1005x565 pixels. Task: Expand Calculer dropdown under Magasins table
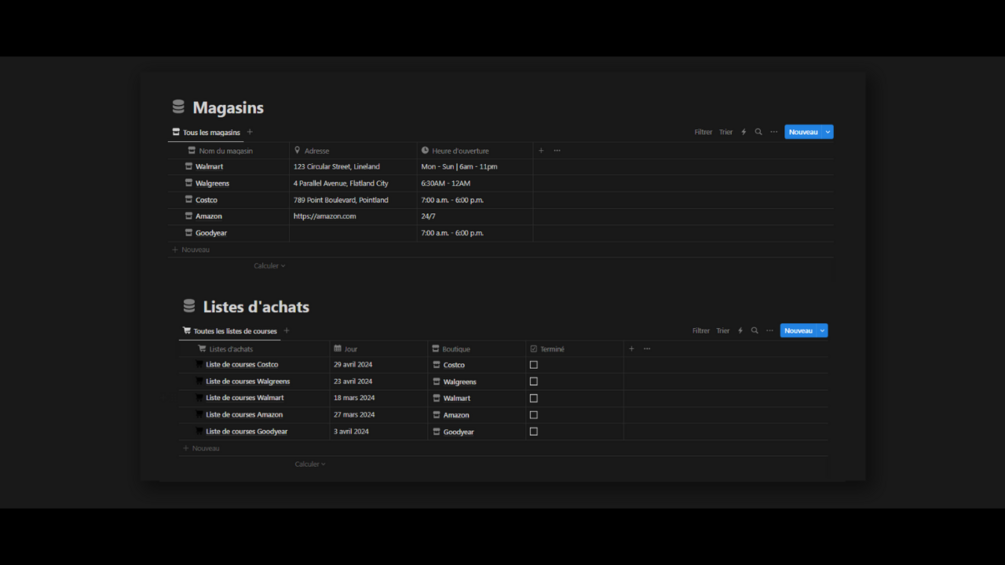(x=269, y=266)
